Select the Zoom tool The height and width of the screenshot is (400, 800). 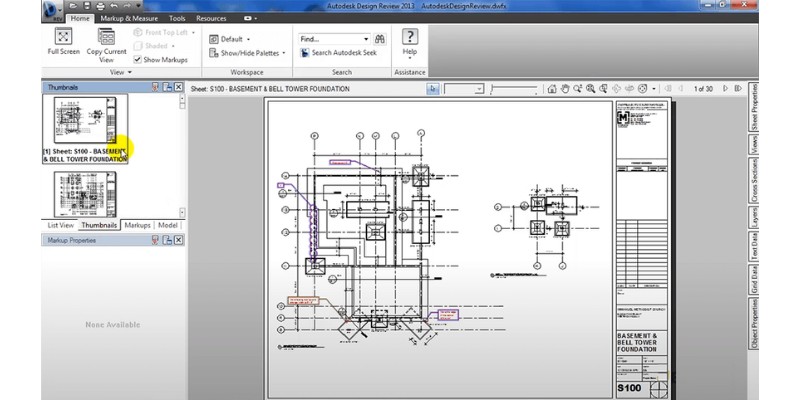(578, 89)
